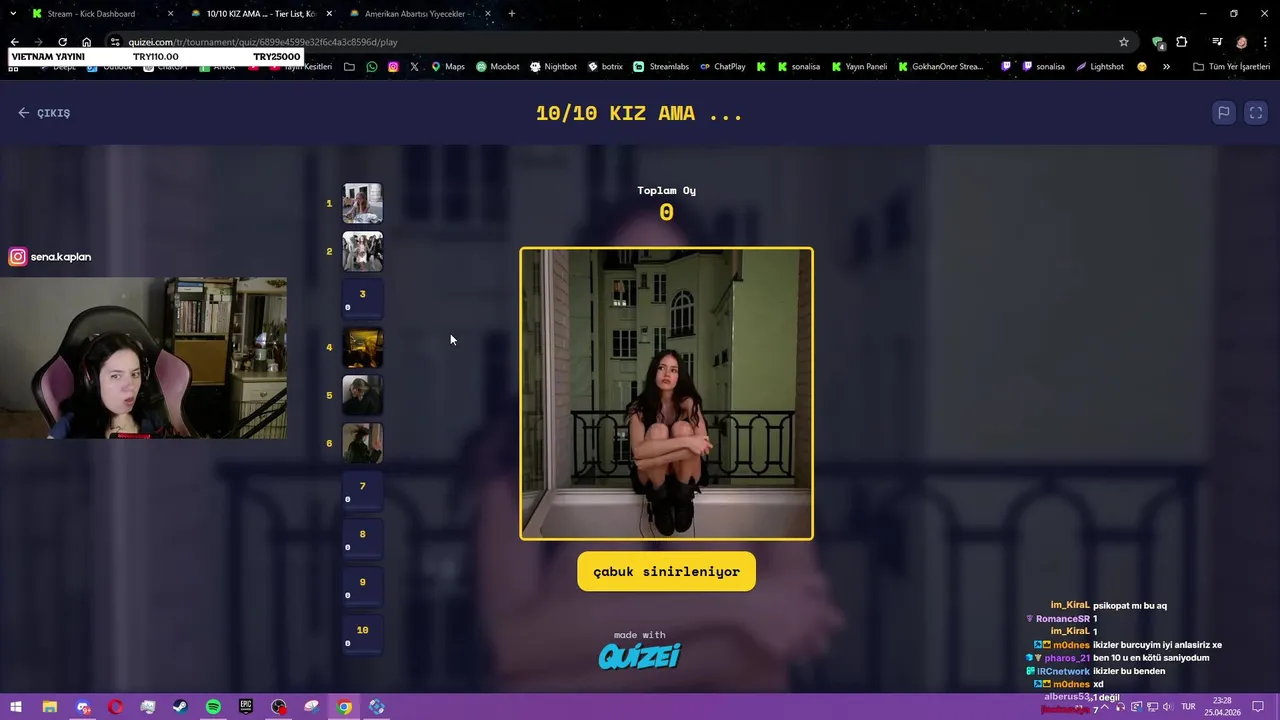Screen dimensions: 1280x720
Task: Open the Maps bookmark
Action: [448, 67]
